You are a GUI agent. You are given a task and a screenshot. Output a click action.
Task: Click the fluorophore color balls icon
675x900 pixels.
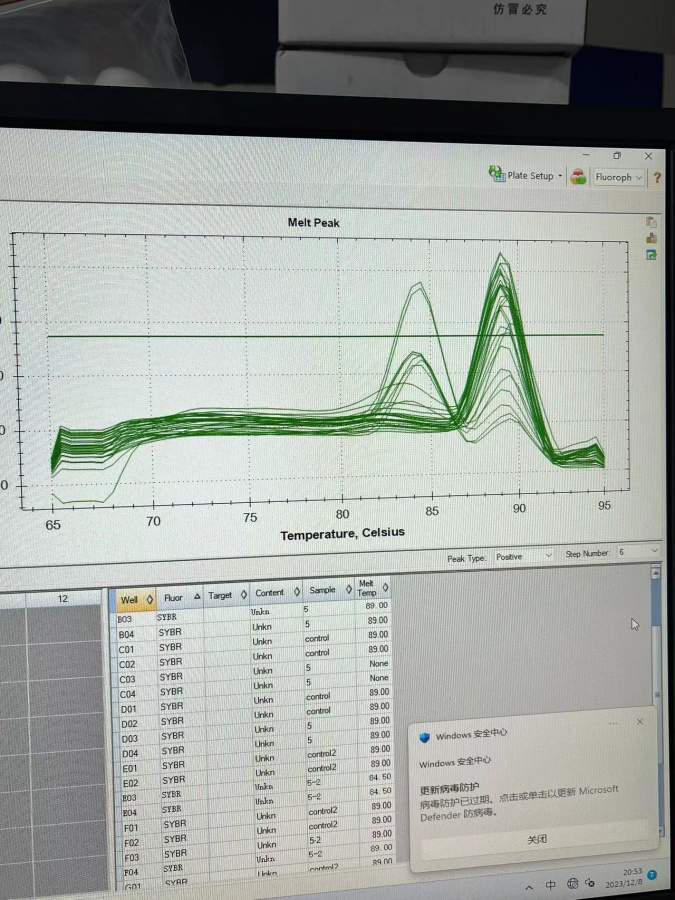[x=578, y=176]
